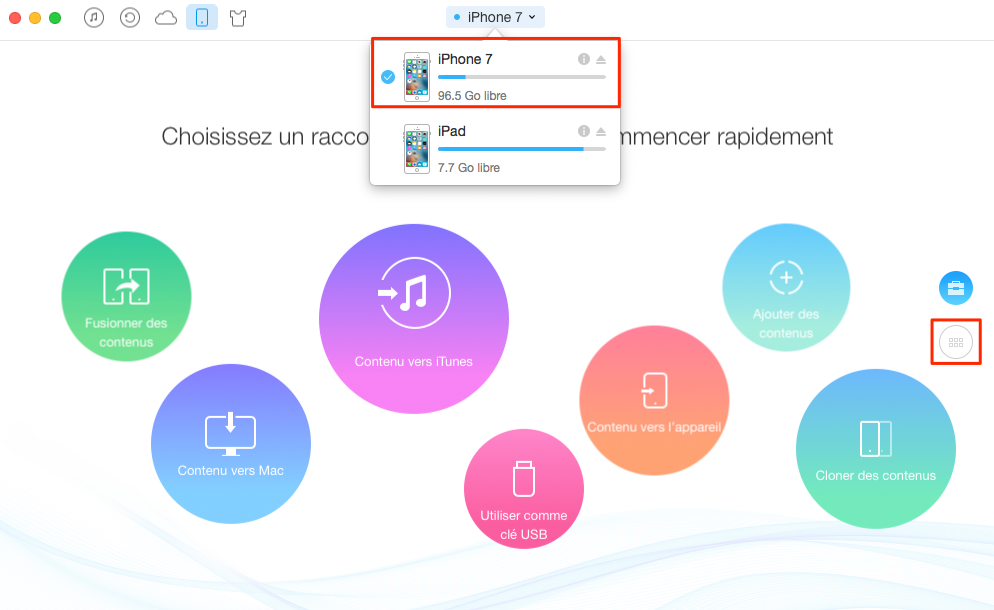This screenshot has height=610, width=994.
Task: Select iPad in device list
Action: [x=495, y=148]
